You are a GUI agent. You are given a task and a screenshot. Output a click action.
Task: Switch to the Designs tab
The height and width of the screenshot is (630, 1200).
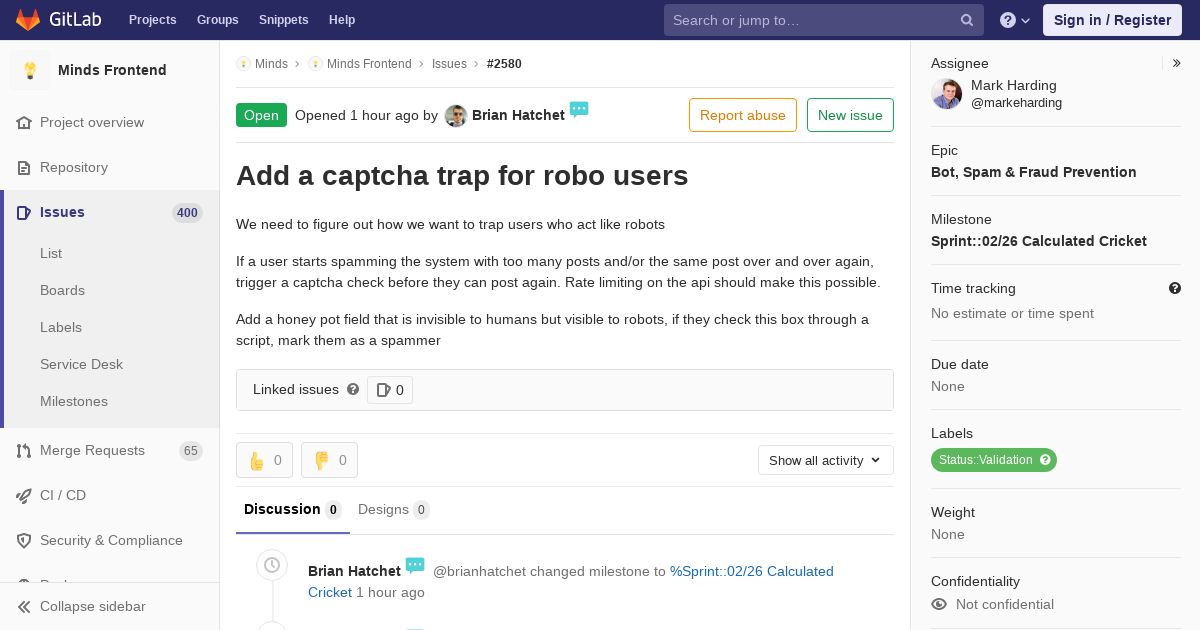tap(393, 510)
